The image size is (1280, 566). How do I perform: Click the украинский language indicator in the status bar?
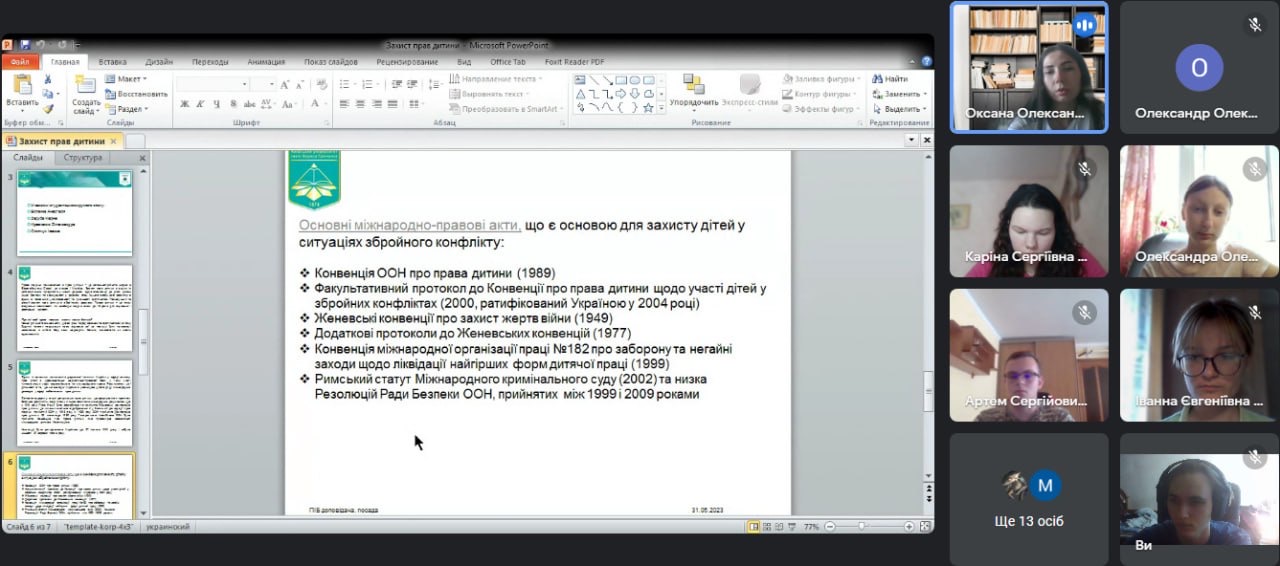pyautogui.click(x=168, y=526)
